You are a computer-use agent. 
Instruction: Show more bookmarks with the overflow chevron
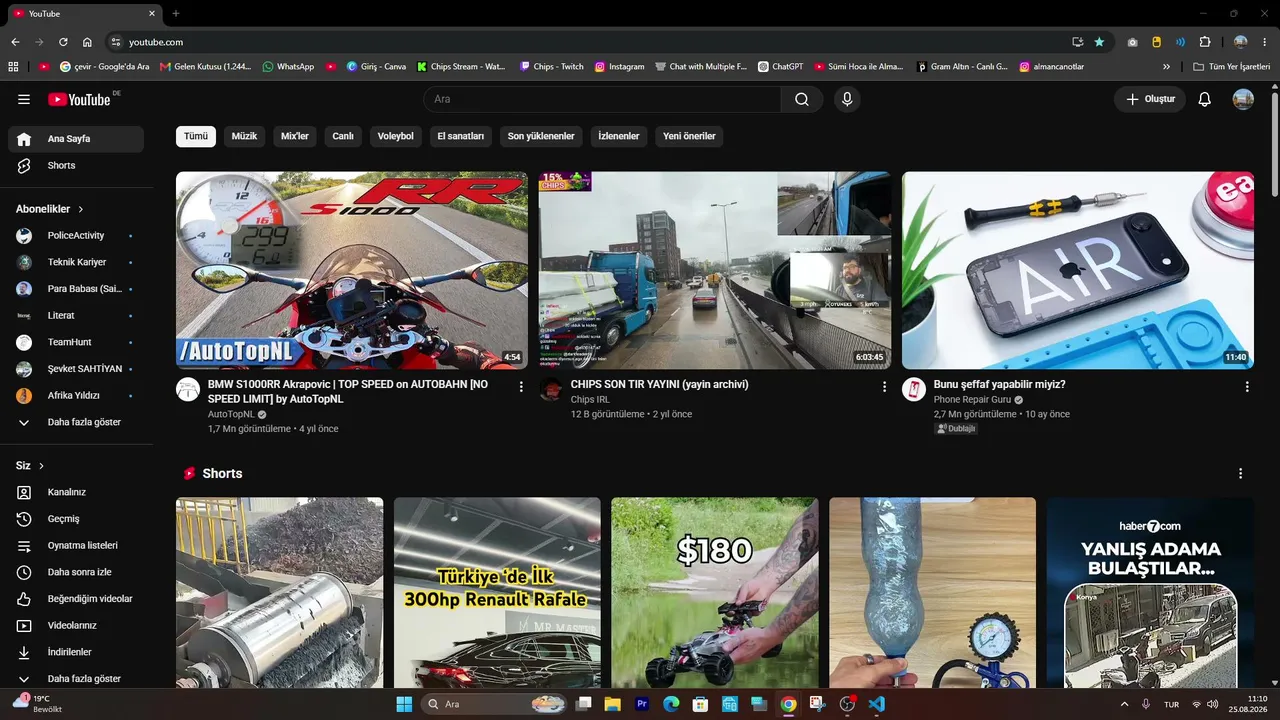(1166, 67)
